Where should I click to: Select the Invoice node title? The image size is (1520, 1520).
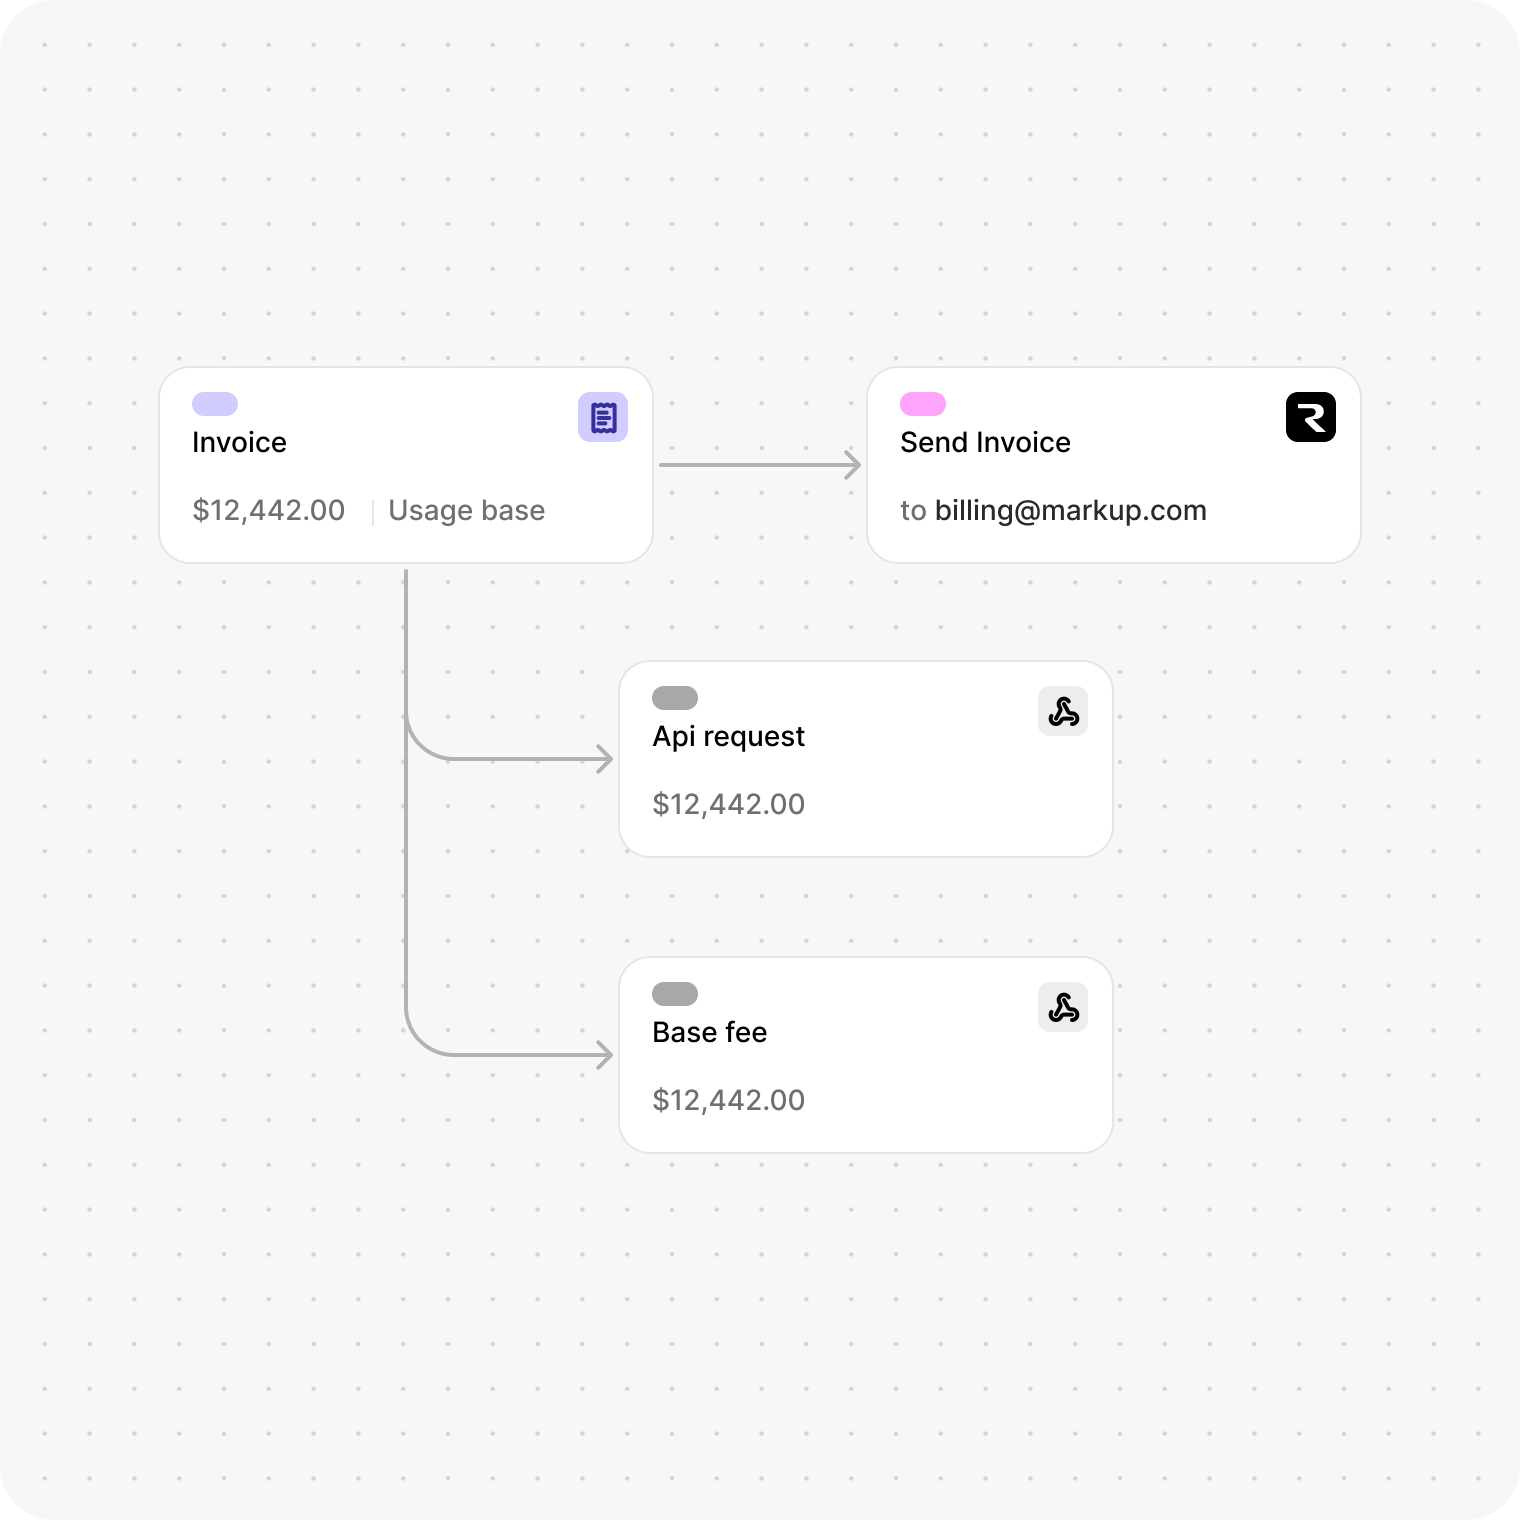239,443
